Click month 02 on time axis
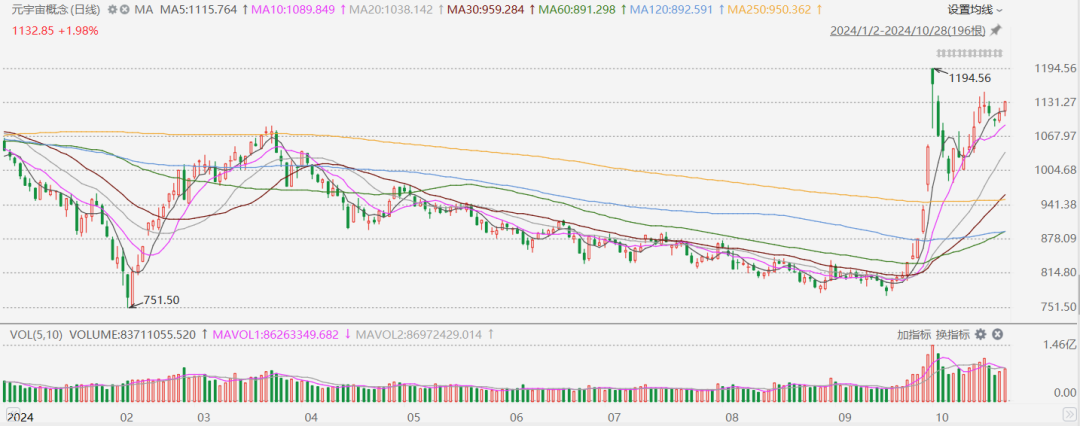Image resolution: width=1080 pixels, height=426 pixels. click(125, 418)
